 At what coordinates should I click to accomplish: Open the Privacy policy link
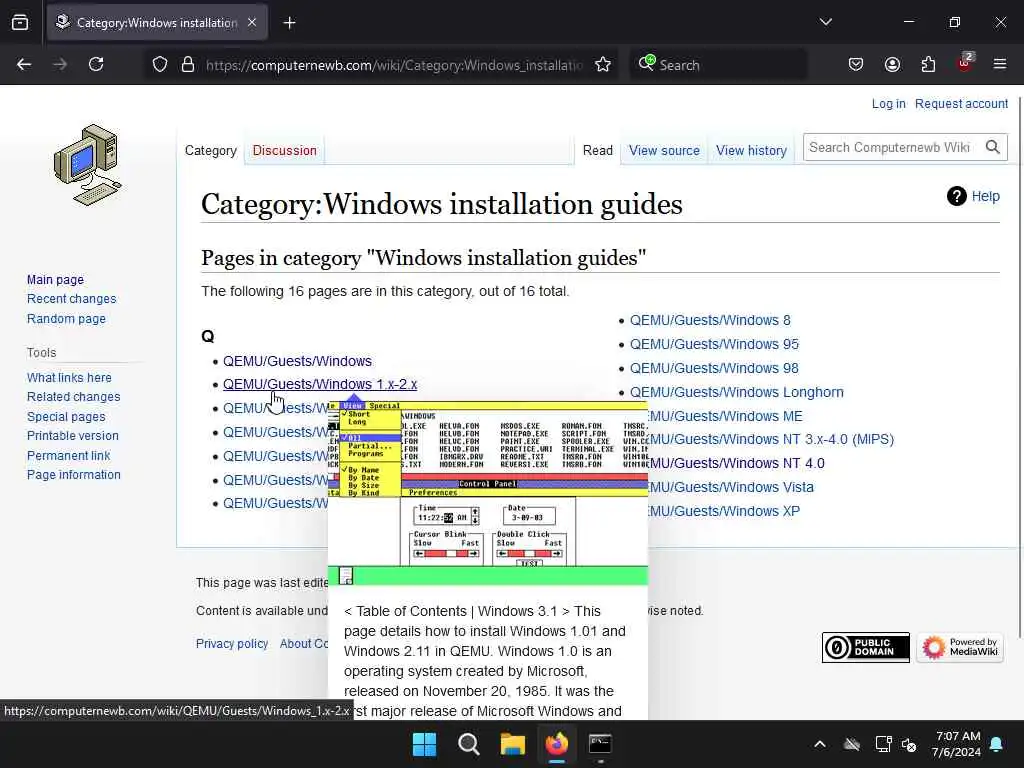coord(232,644)
